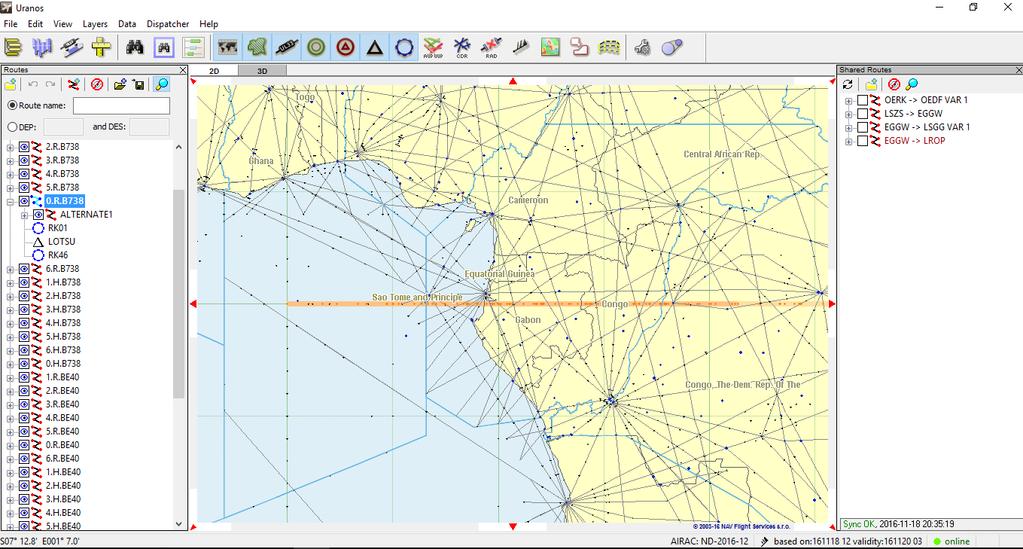Click the red prohibited icon in Shared Routes toolbar

click(x=894, y=84)
